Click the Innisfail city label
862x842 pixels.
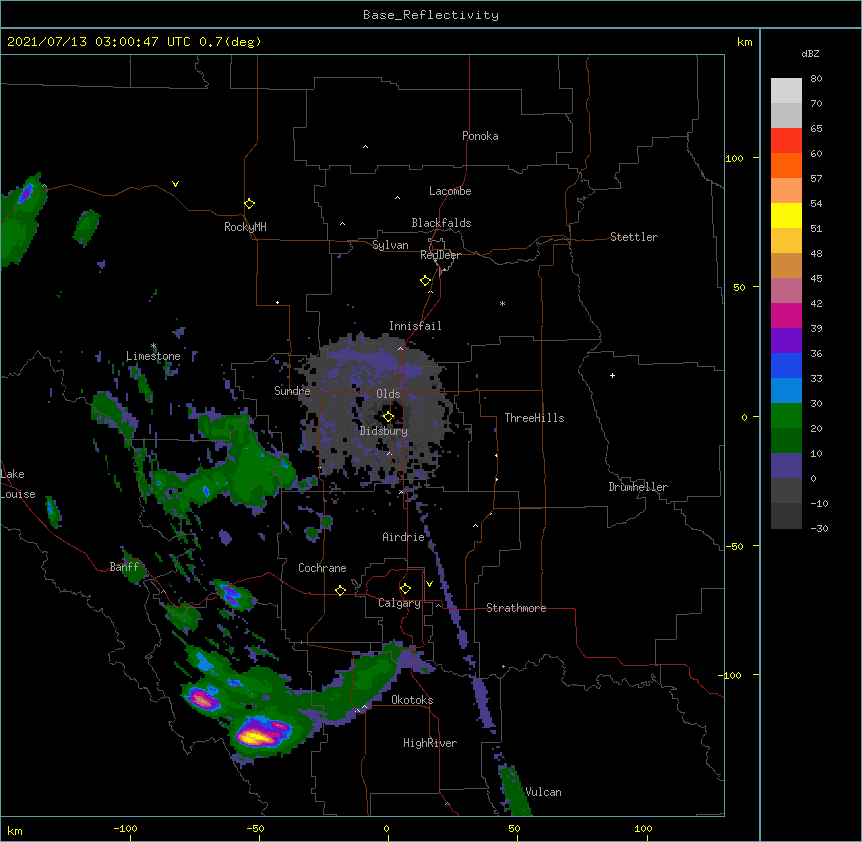tap(415, 326)
